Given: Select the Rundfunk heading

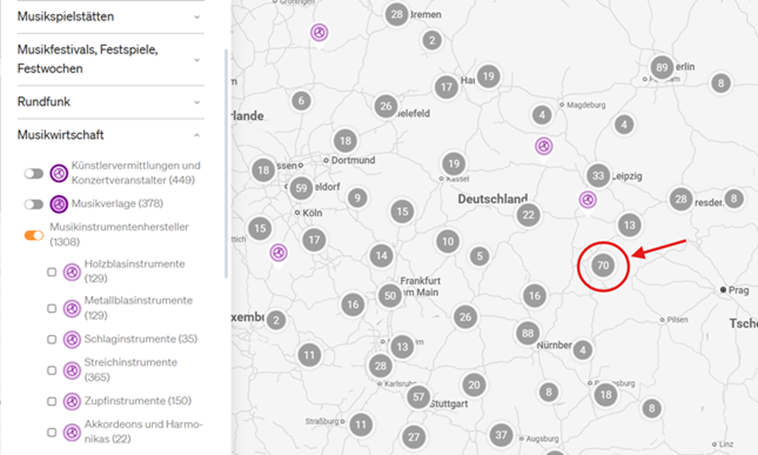Looking at the screenshot, I should (44, 102).
